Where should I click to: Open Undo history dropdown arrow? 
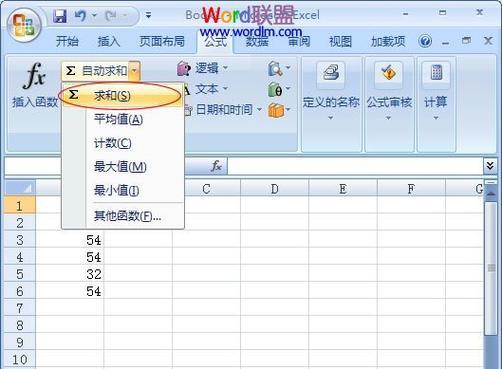94,15
